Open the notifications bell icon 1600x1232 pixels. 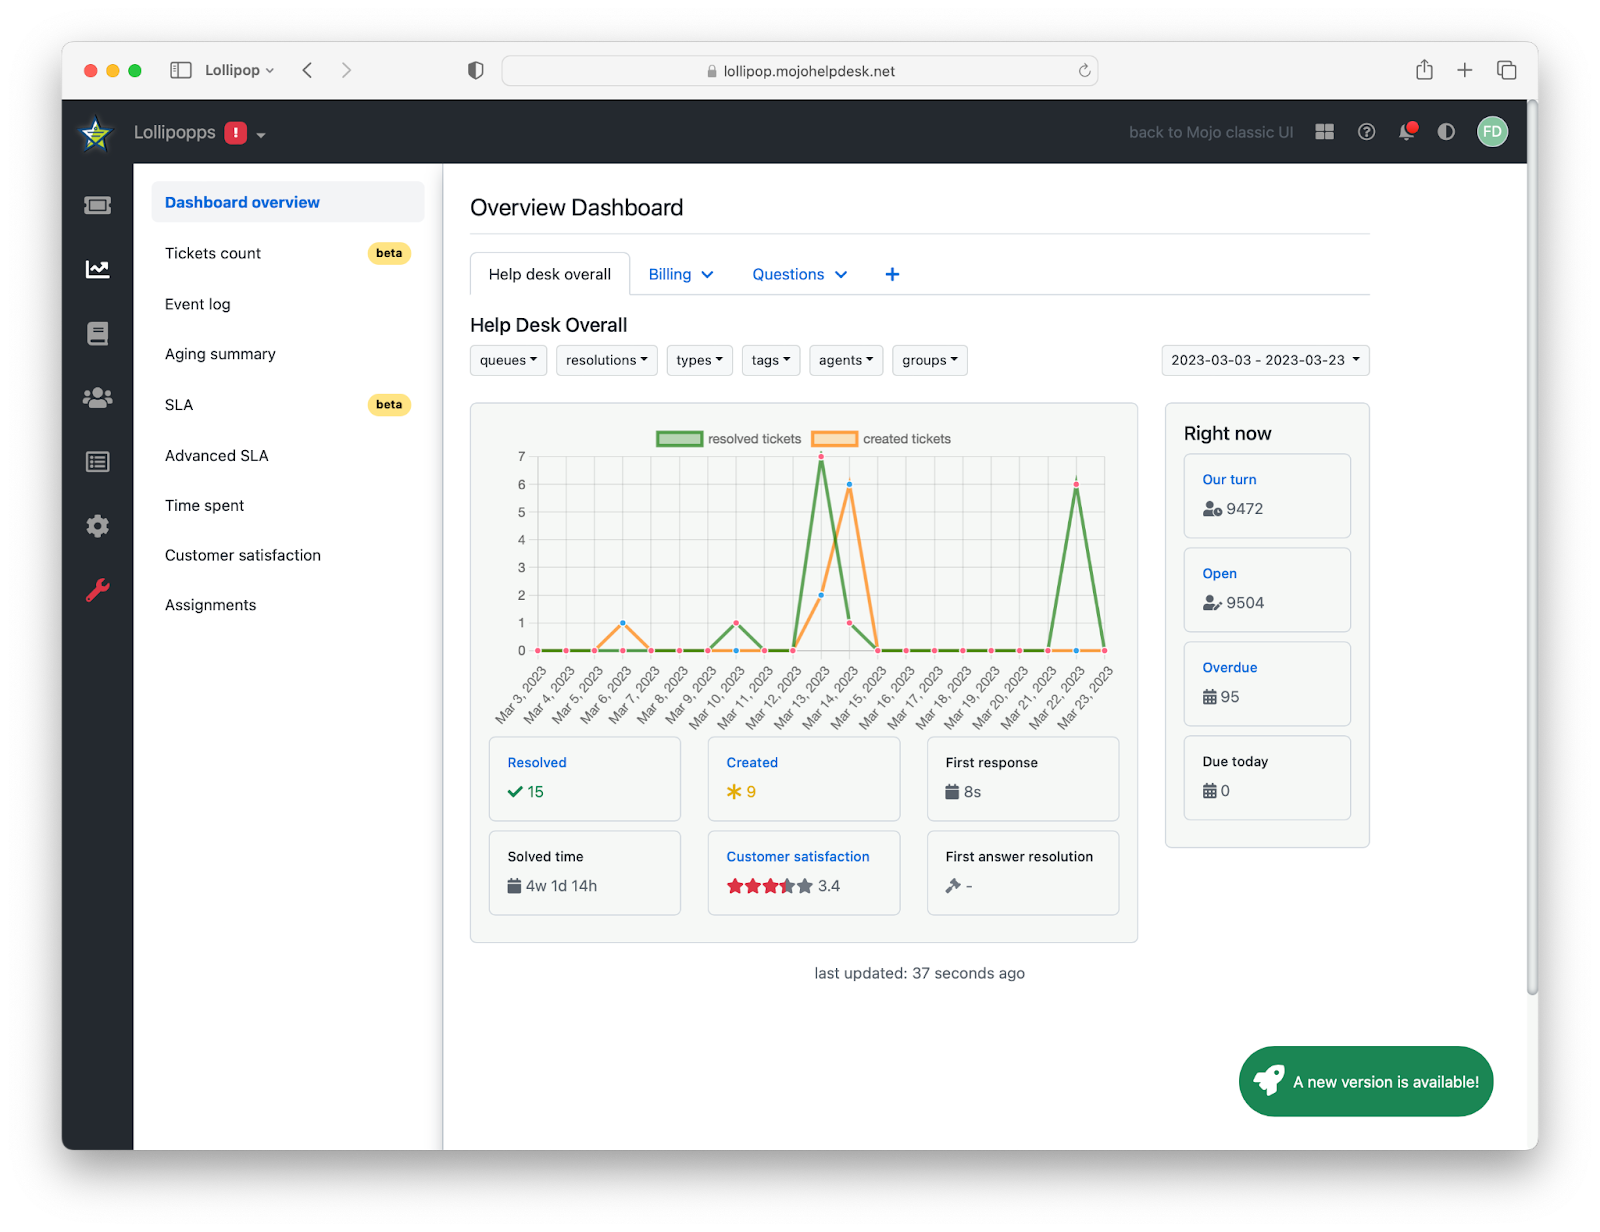[x=1407, y=131]
